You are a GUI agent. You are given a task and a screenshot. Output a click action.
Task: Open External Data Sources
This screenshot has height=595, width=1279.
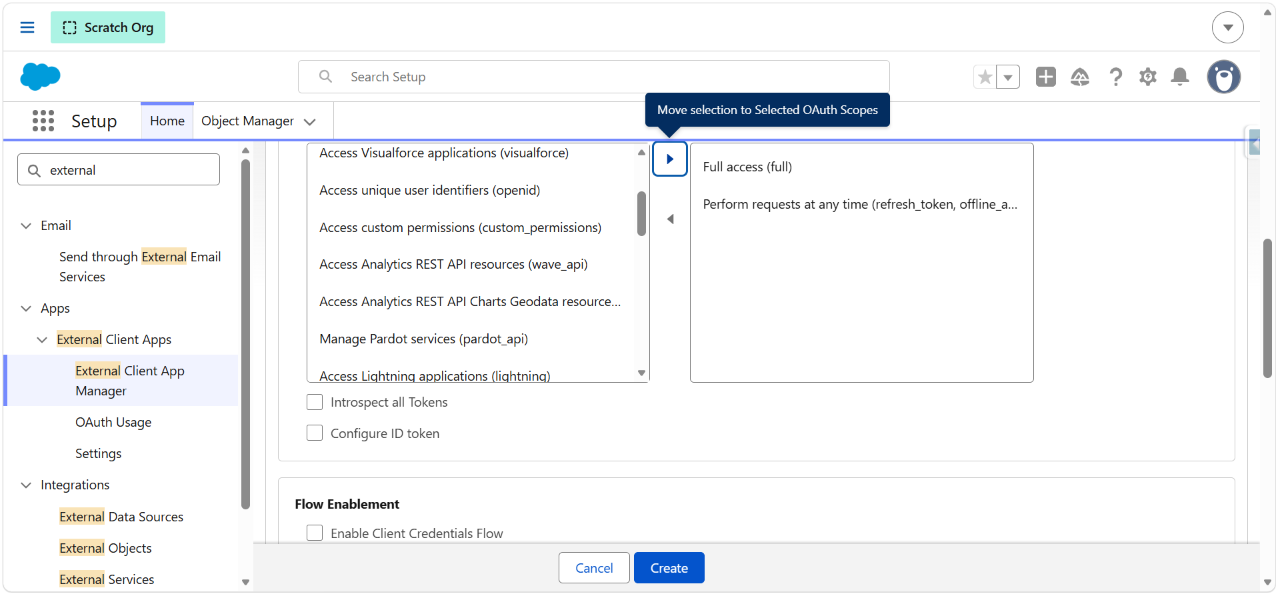tap(121, 517)
